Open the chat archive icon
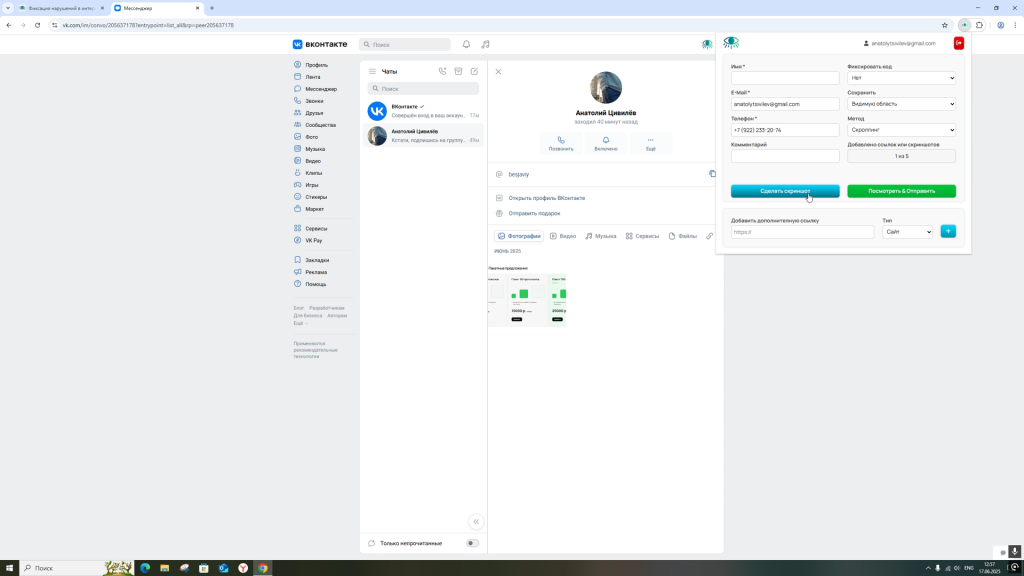 tap(458, 72)
